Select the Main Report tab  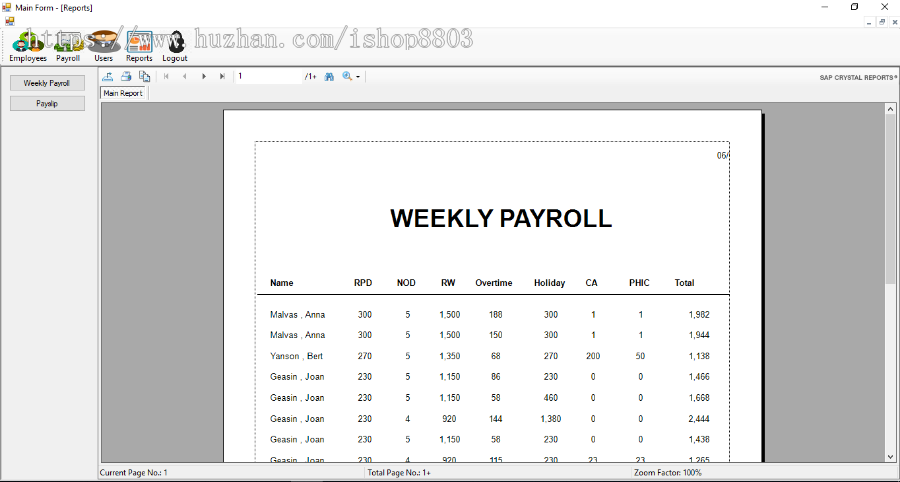click(123, 93)
